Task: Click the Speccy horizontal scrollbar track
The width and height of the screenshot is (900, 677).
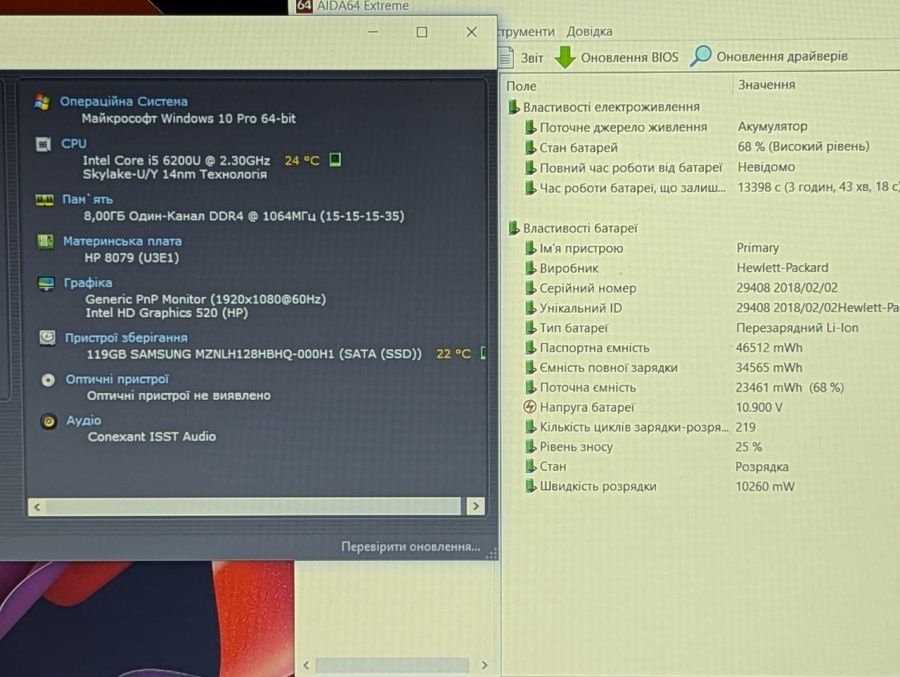Action: pyautogui.click(x=254, y=506)
